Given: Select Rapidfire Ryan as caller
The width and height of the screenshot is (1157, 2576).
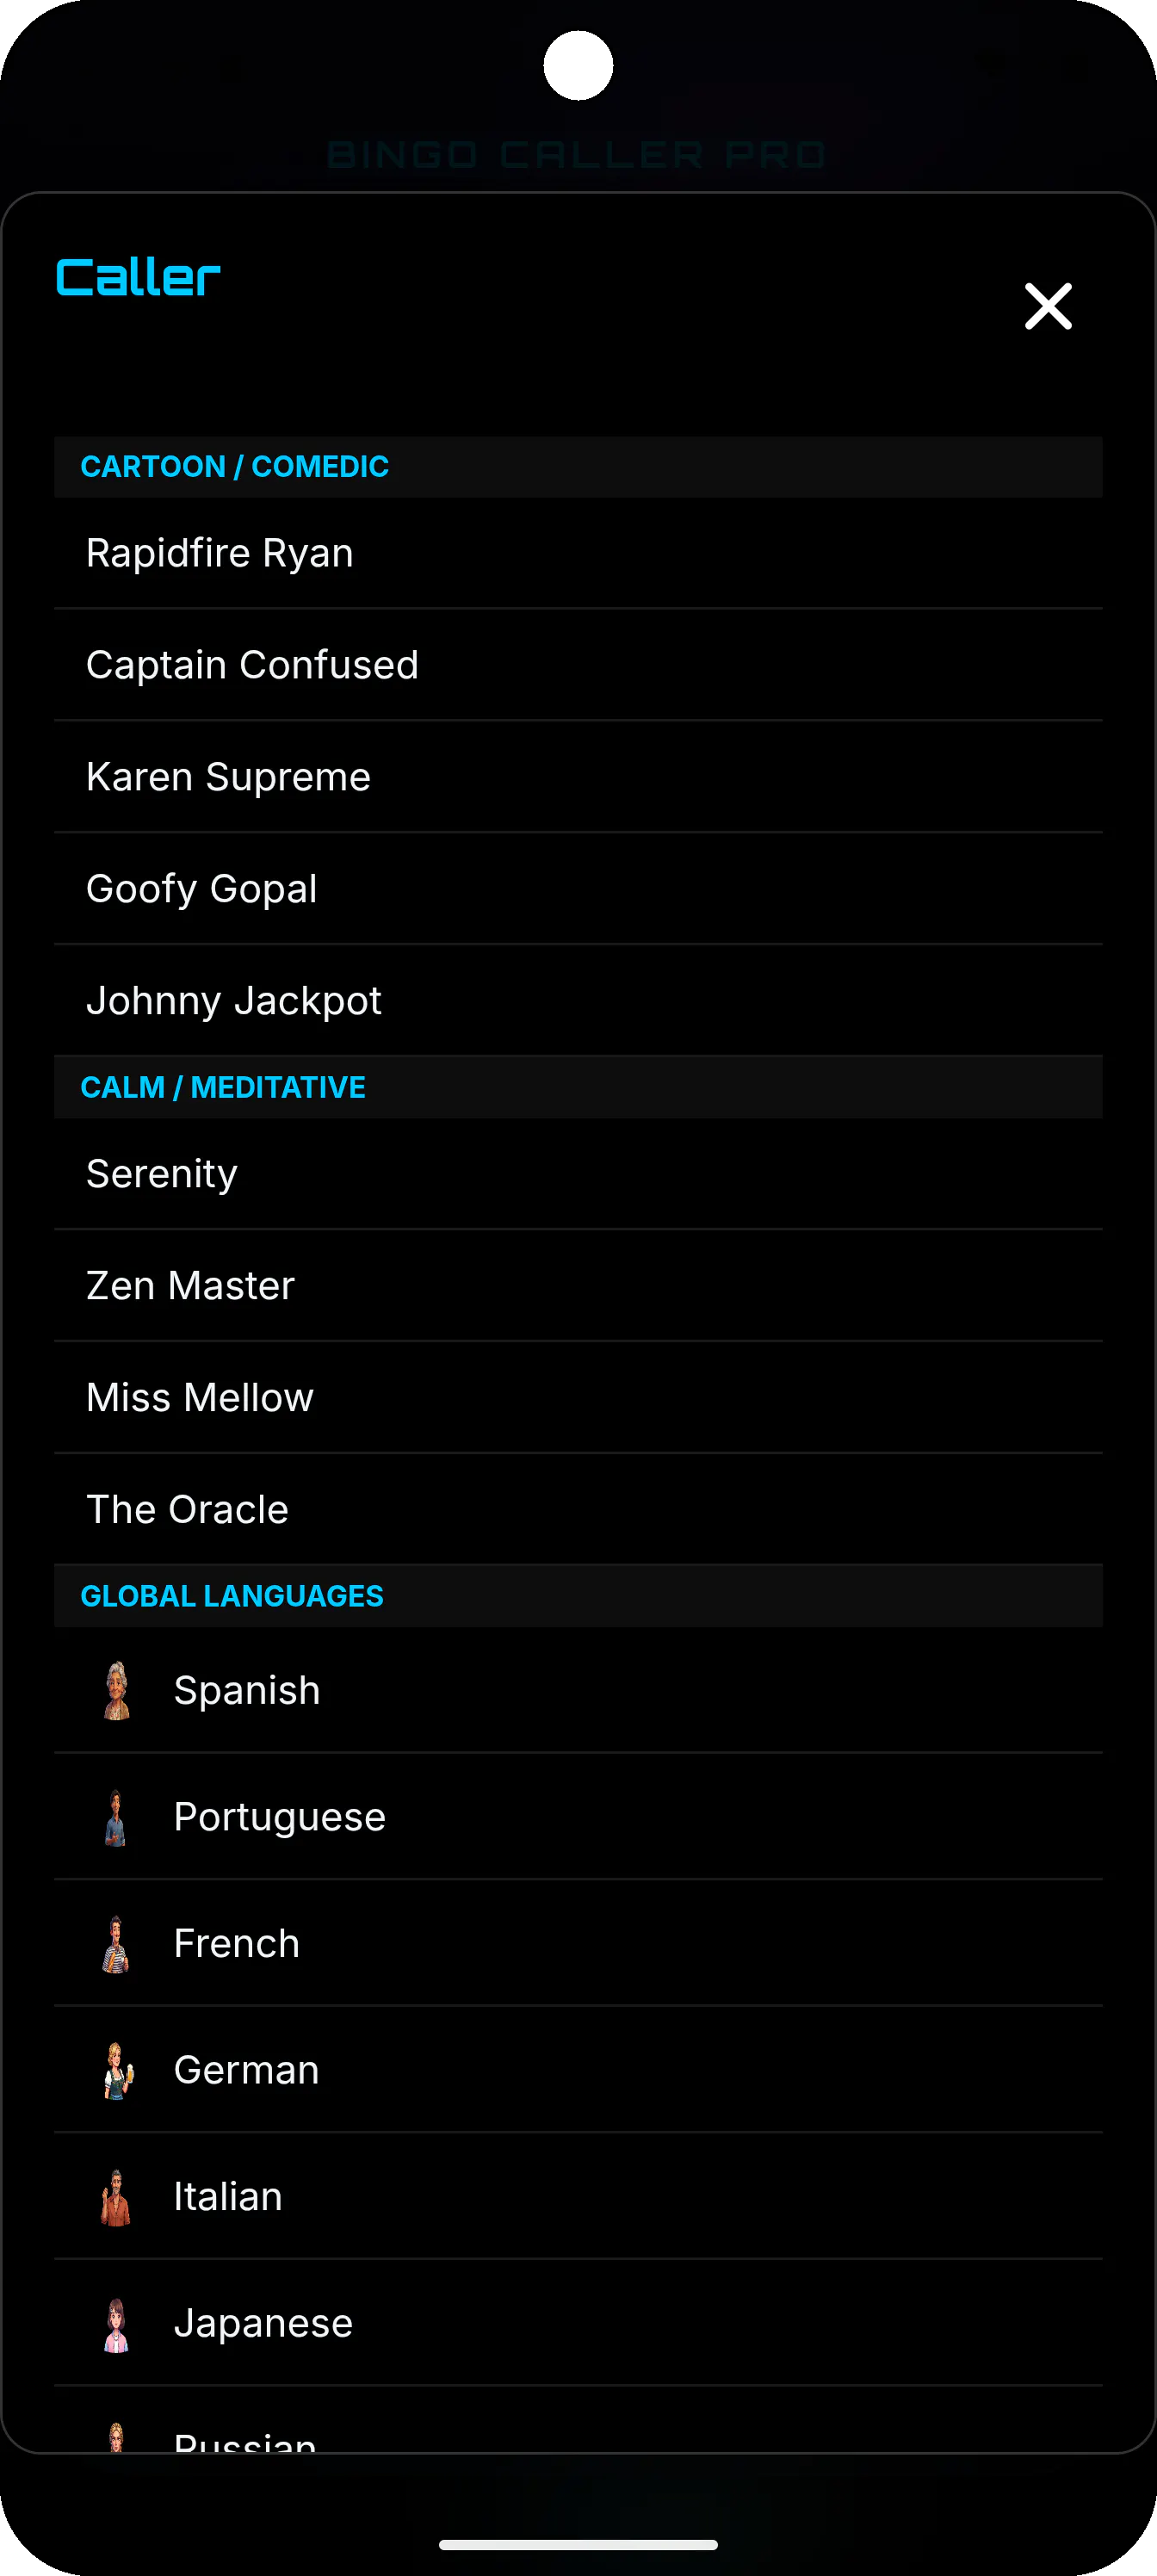Looking at the screenshot, I should click(578, 553).
